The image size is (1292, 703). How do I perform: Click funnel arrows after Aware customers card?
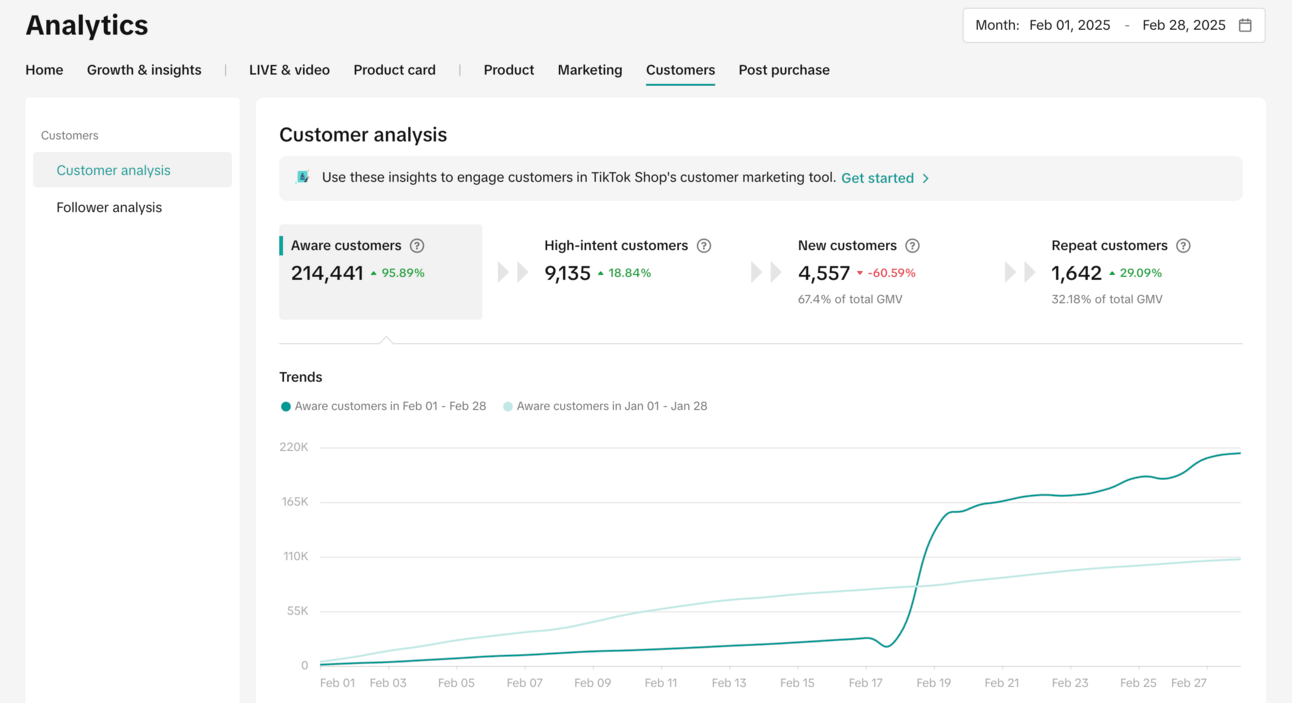(x=512, y=272)
